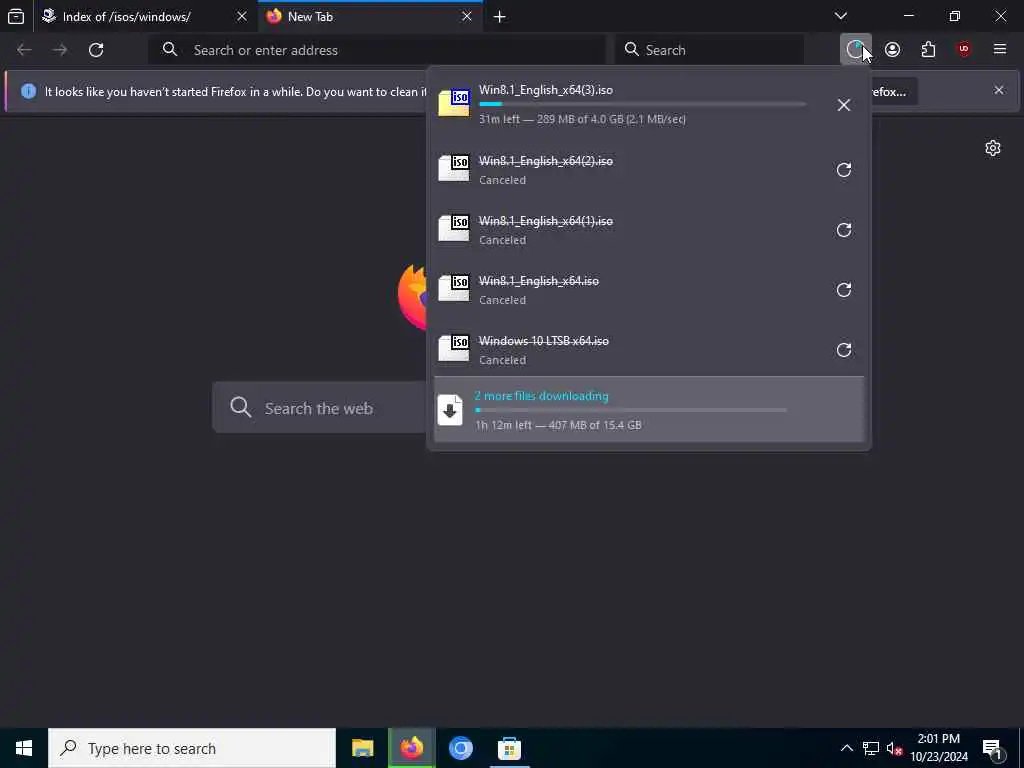The image size is (1024, 768).
Task: Retry the Win8.1_English_x64(2).iso download
Action: point(844,170)
